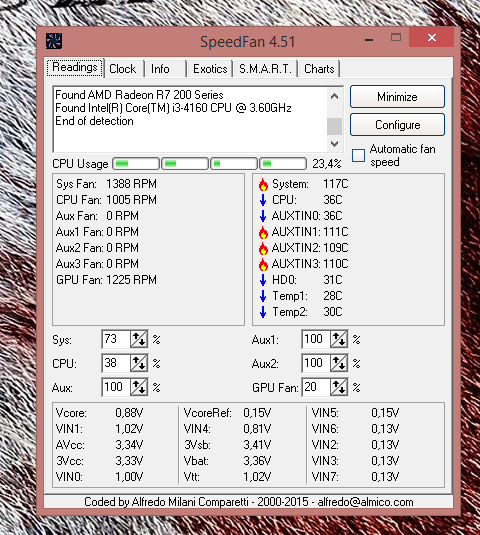
Task: Click the flame icon next to System temperature
Action: [x=263, y=184]
